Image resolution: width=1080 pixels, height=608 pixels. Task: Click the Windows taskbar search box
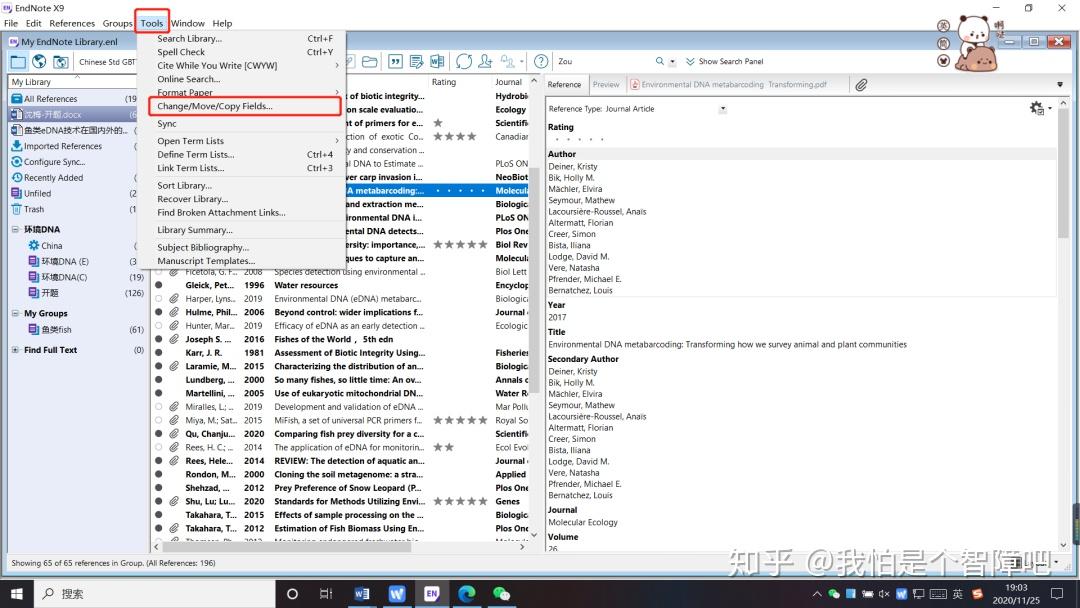[x=154, y=594]
